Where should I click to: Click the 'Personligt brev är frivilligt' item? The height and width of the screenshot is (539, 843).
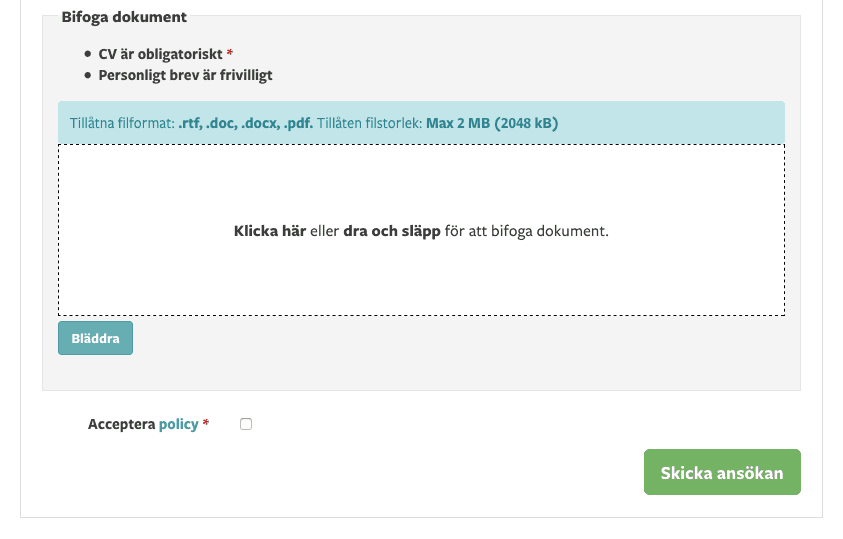pos(185,75)
